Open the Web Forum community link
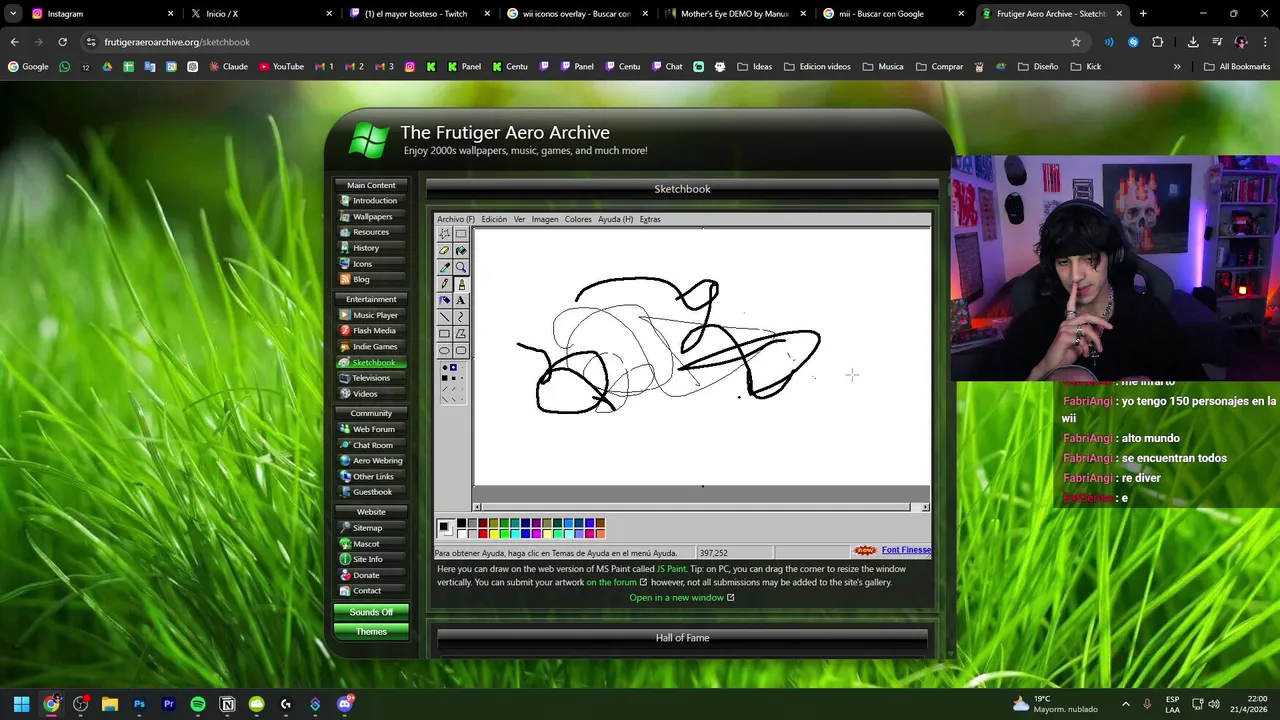This screenshot has height=720, width=1280. (x=371, y=429)
